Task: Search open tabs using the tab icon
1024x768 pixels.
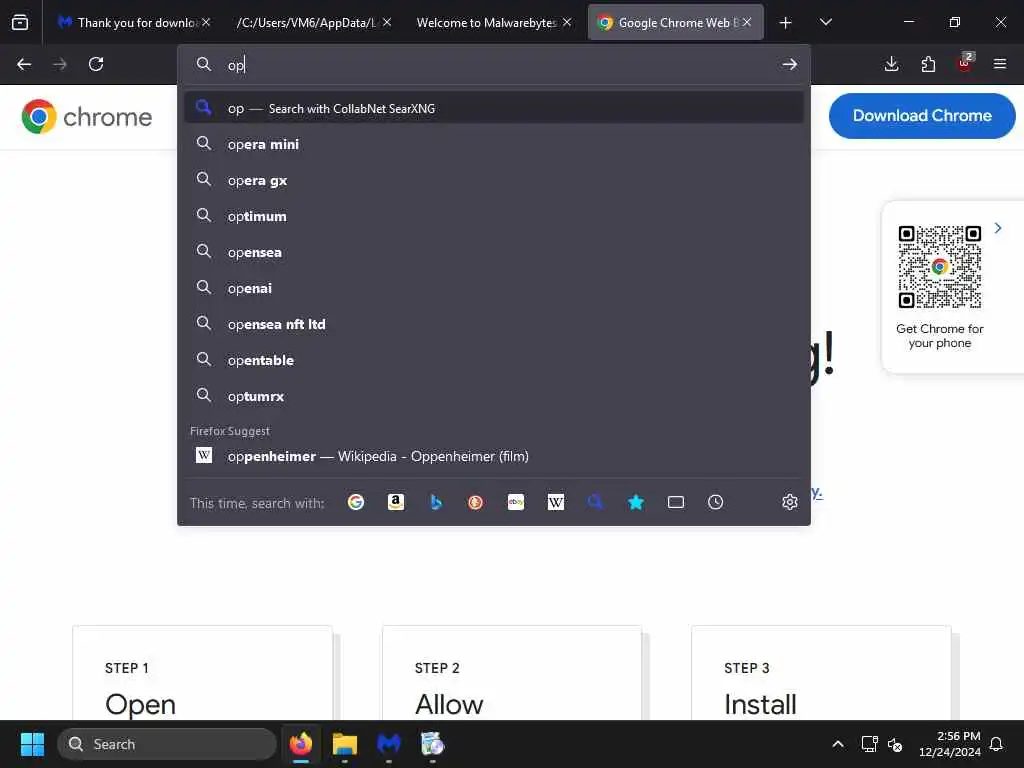Action: tap(676, 502)
